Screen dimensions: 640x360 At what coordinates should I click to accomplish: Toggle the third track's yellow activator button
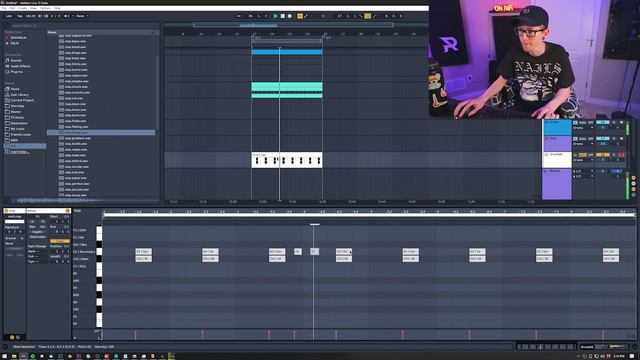click(x=602, y=155)
